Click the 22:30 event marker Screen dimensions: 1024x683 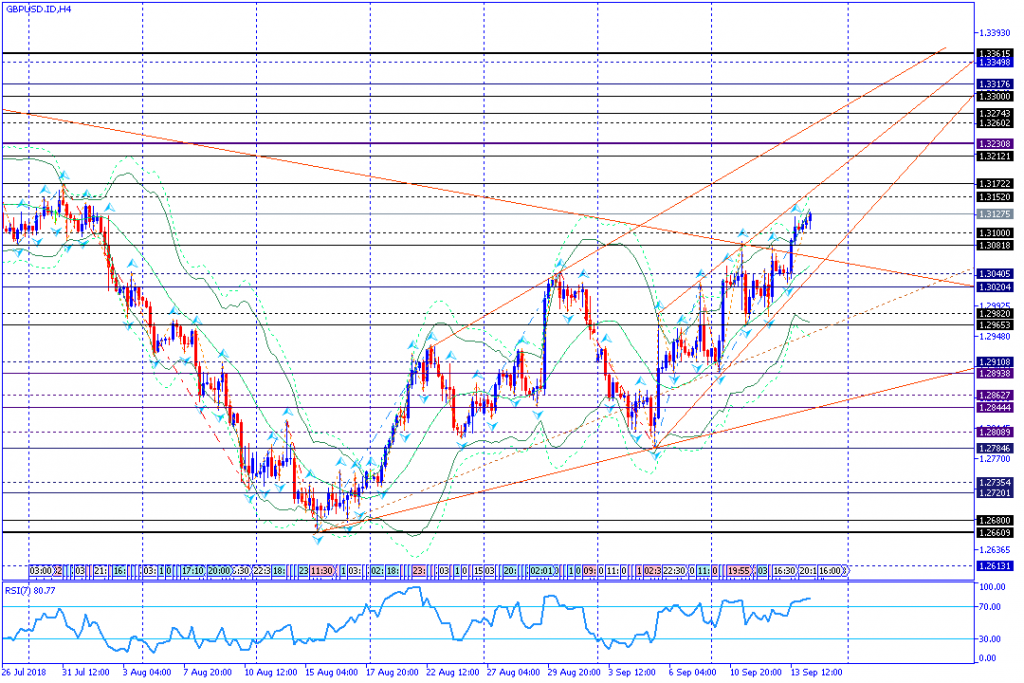(674, 570)
